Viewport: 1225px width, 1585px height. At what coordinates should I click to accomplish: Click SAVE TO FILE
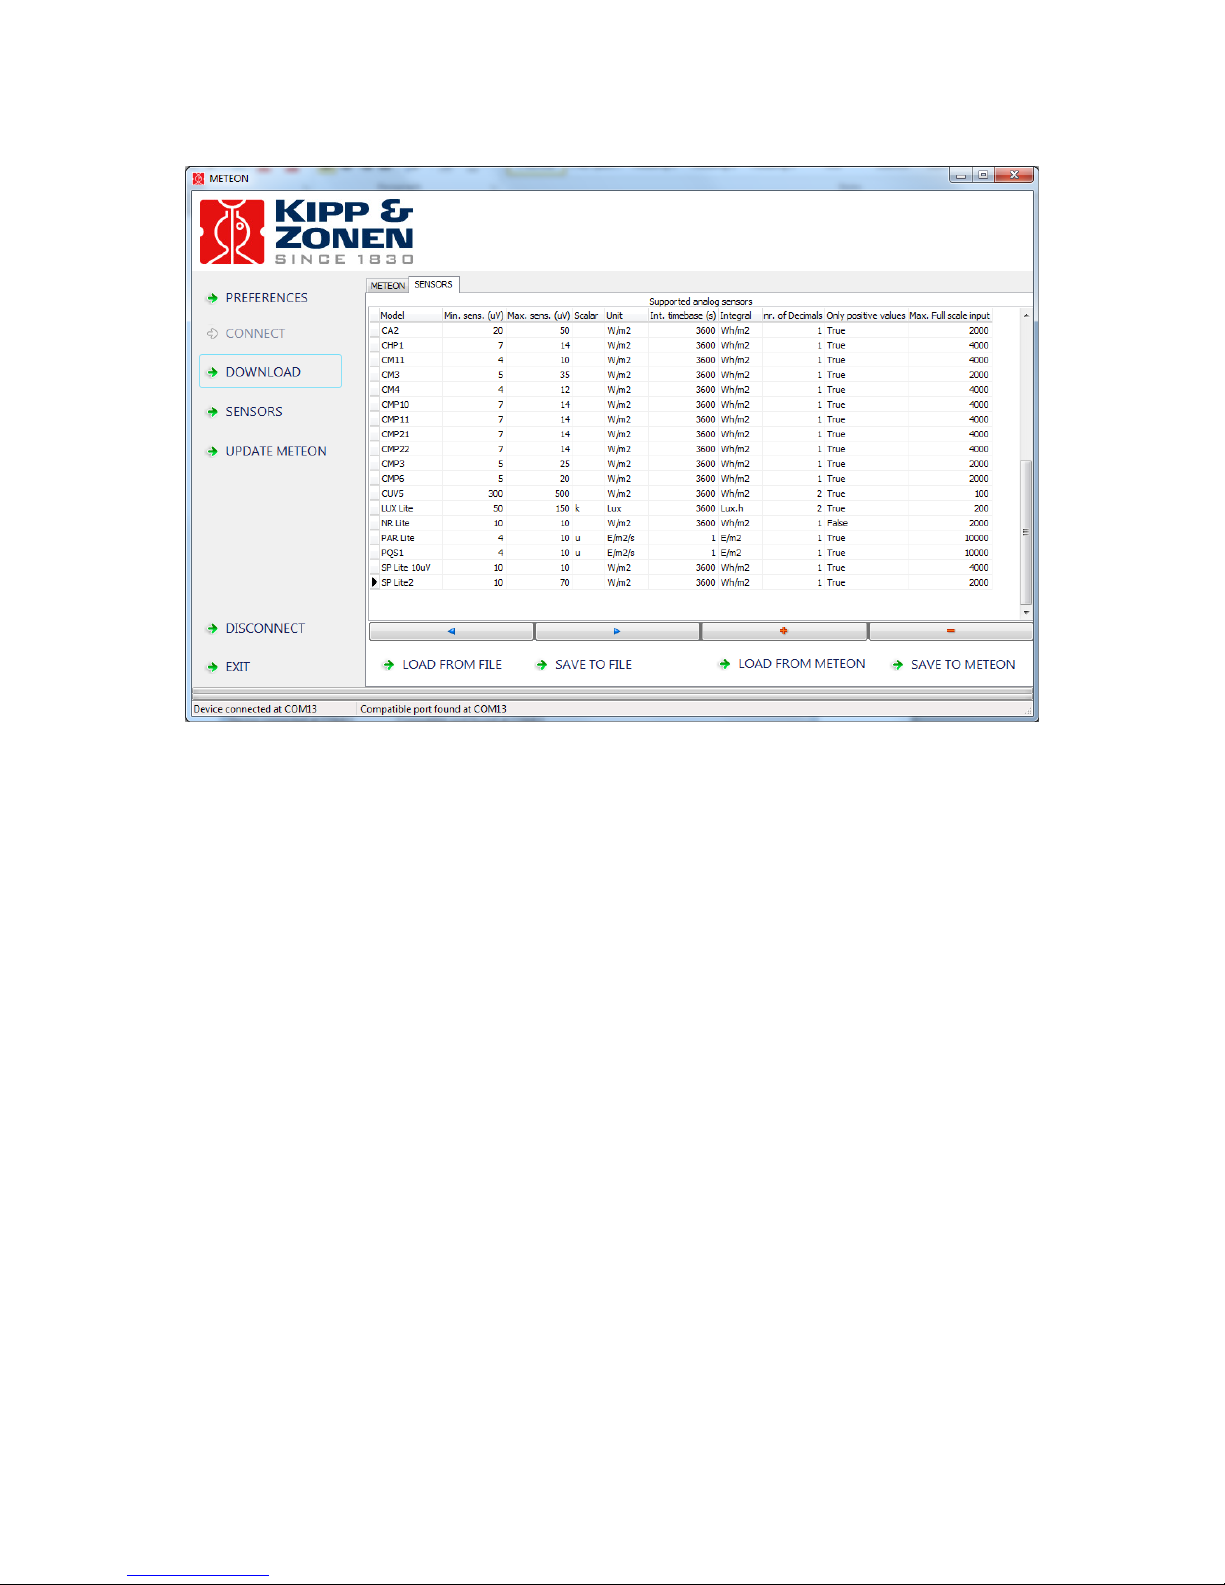click(593, 665)
